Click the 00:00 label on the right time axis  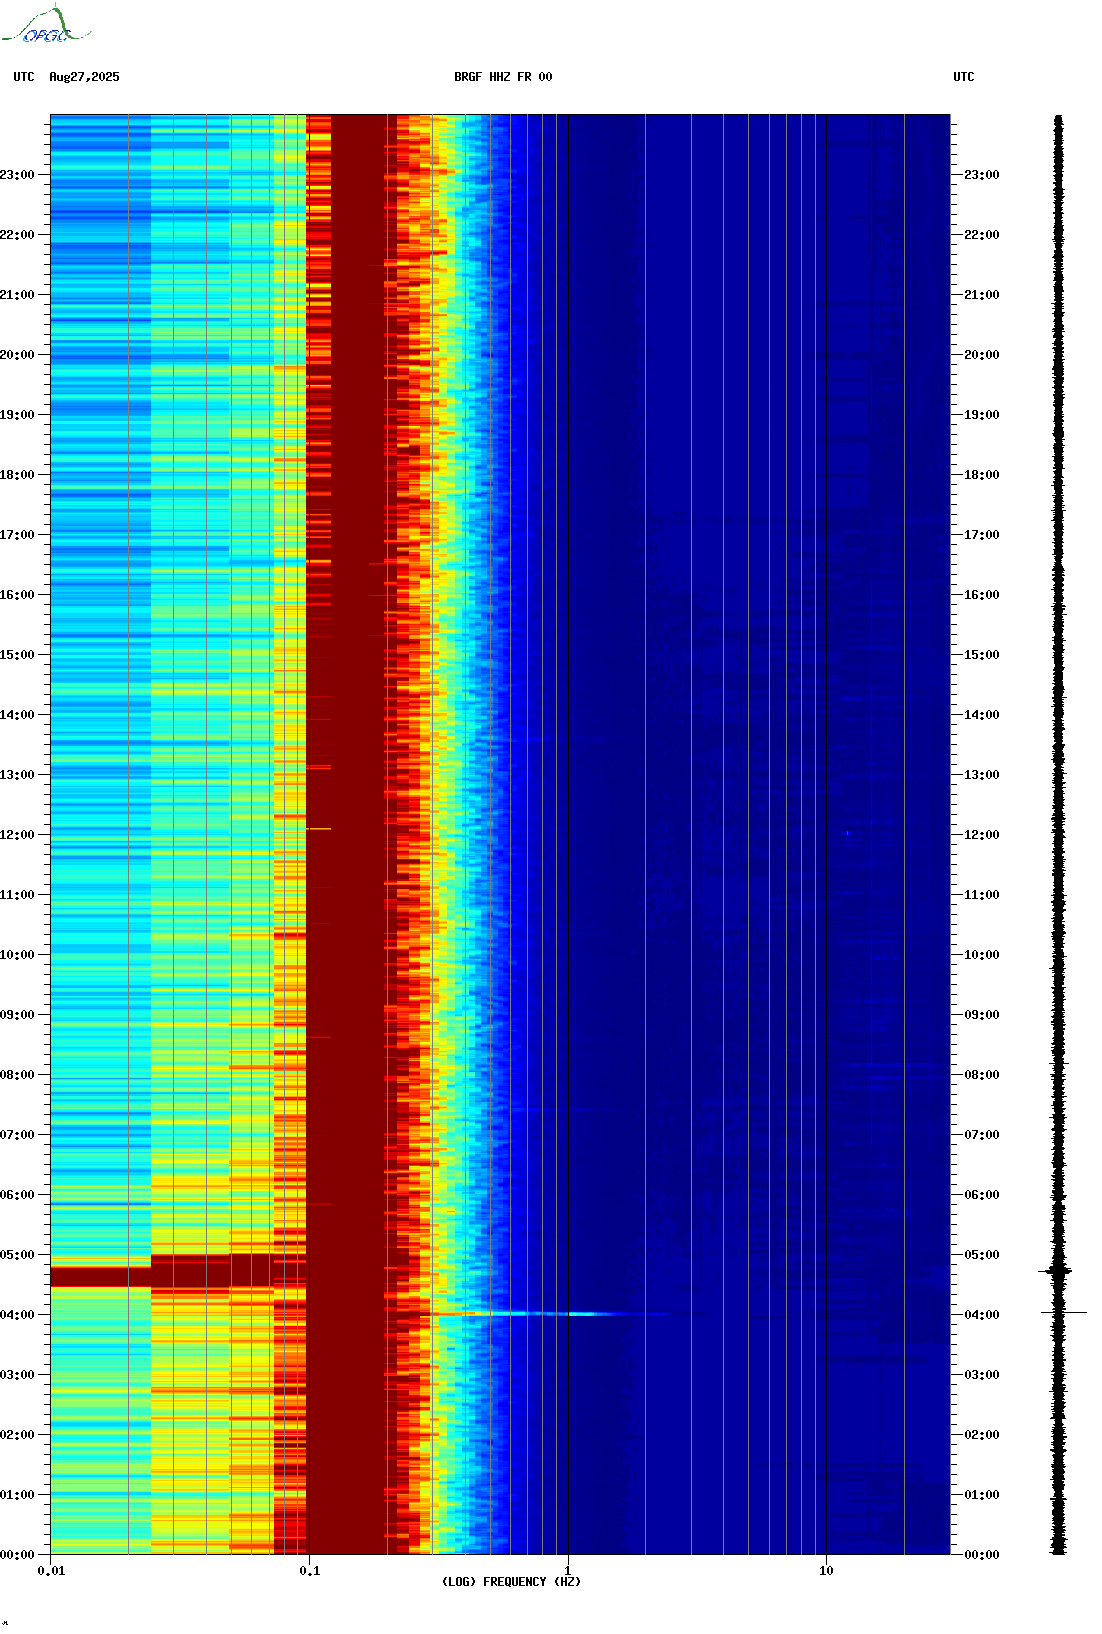[982, 1555]
